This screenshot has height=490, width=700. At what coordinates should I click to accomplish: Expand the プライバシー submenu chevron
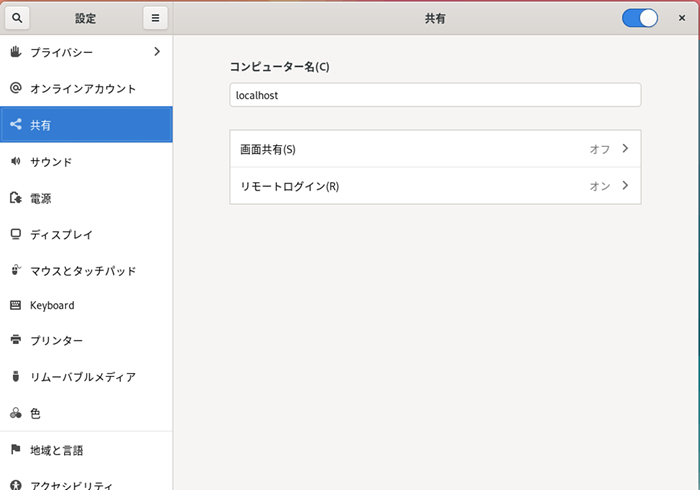pos(157,51)
